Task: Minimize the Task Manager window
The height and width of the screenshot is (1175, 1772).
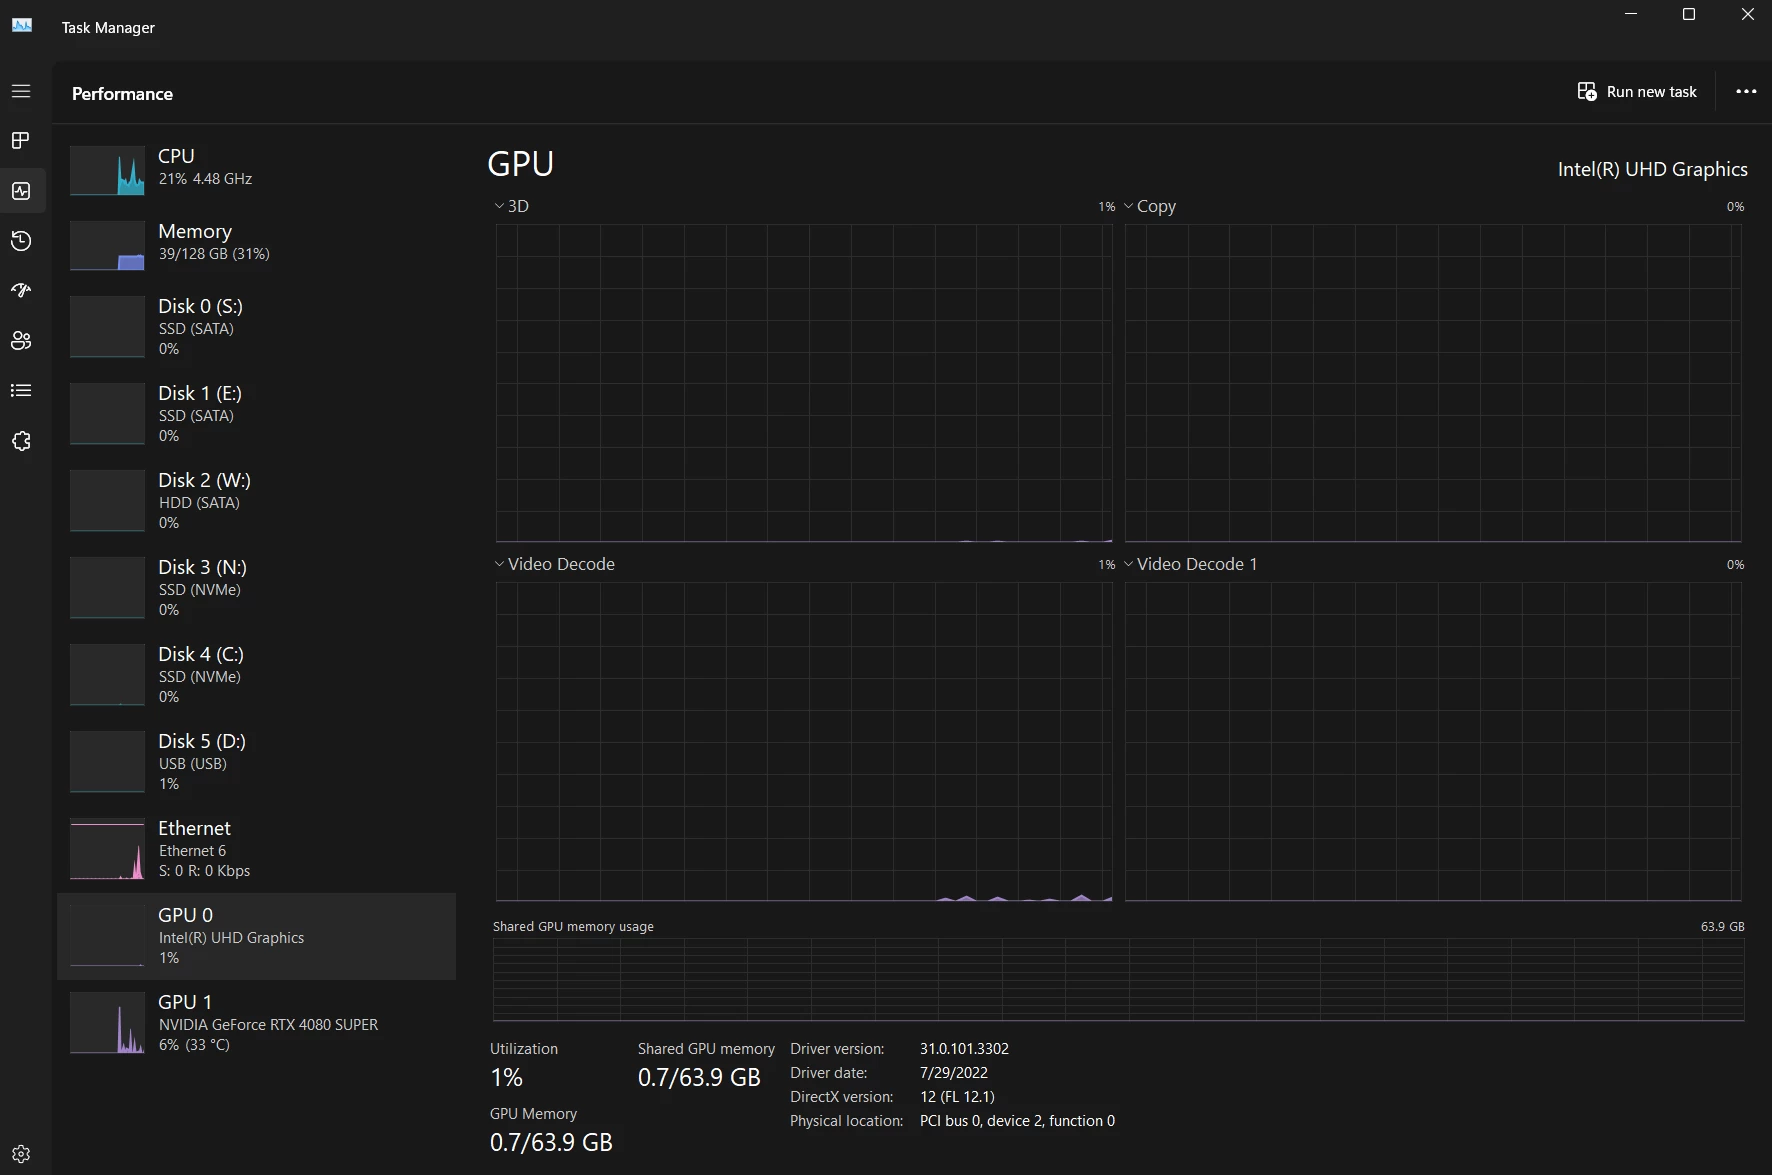Action: [1631, 14]
